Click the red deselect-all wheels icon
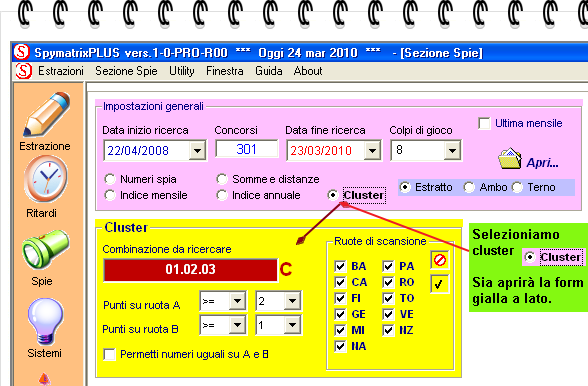 440,260
